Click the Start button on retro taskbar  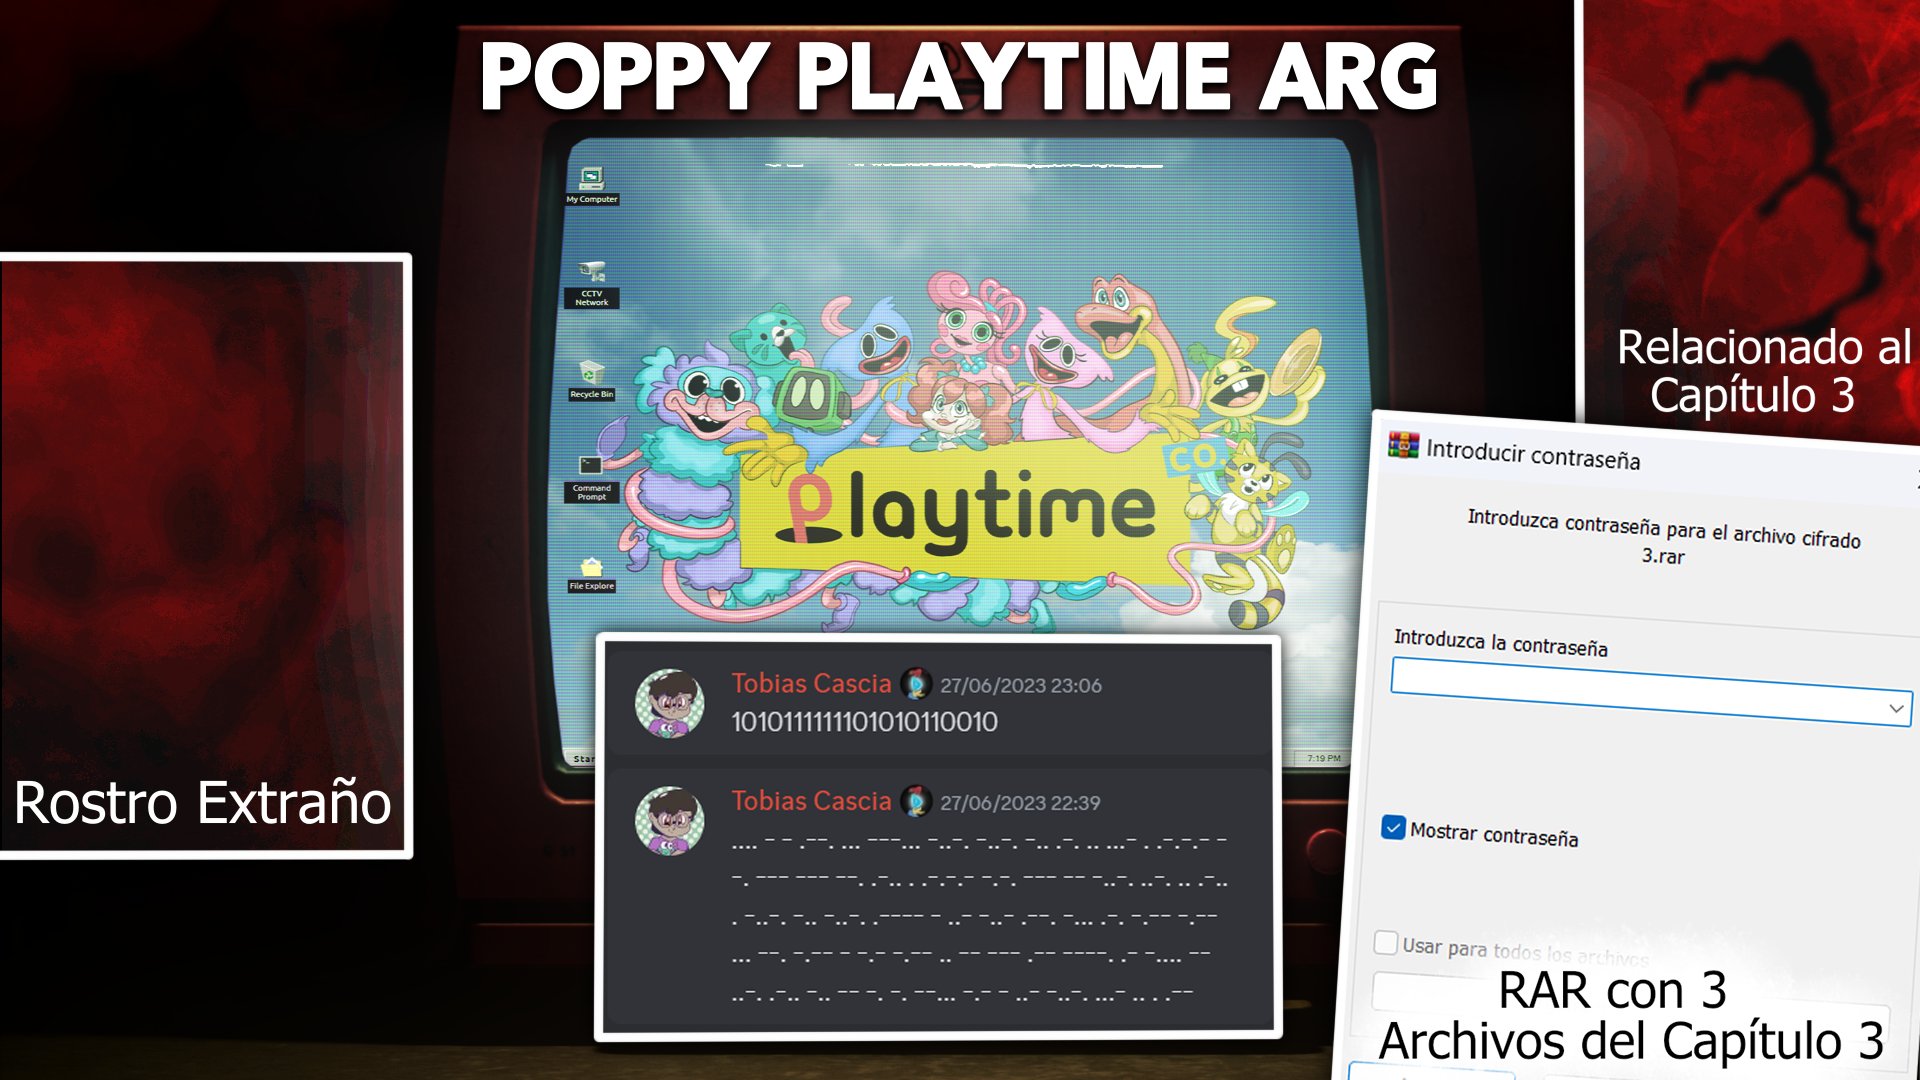coord(582,759)
